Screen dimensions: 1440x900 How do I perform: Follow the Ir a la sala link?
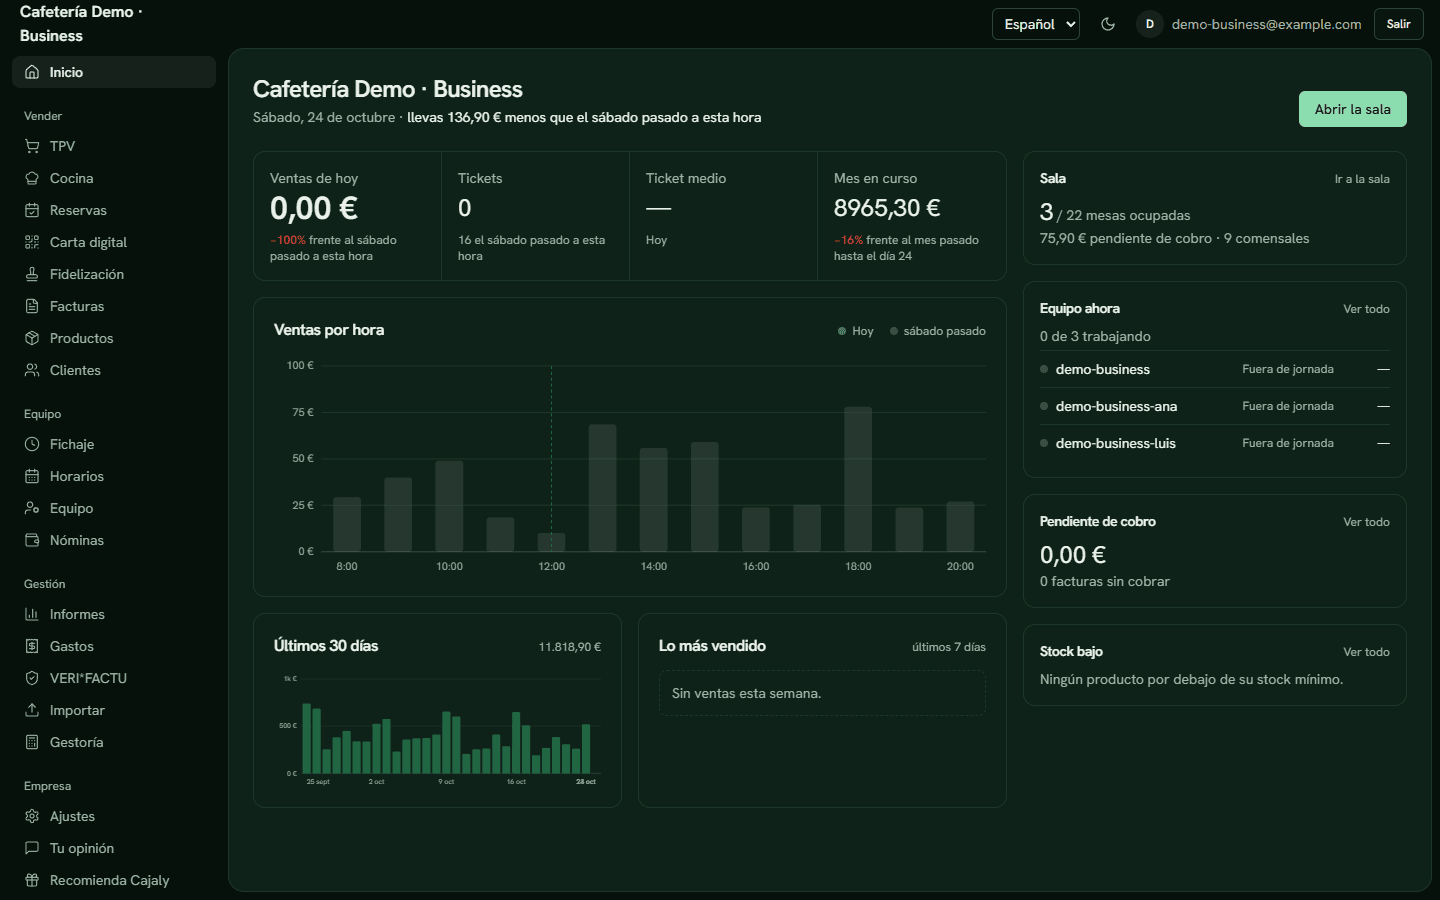pyautogui.click(x=1362, y=179)
